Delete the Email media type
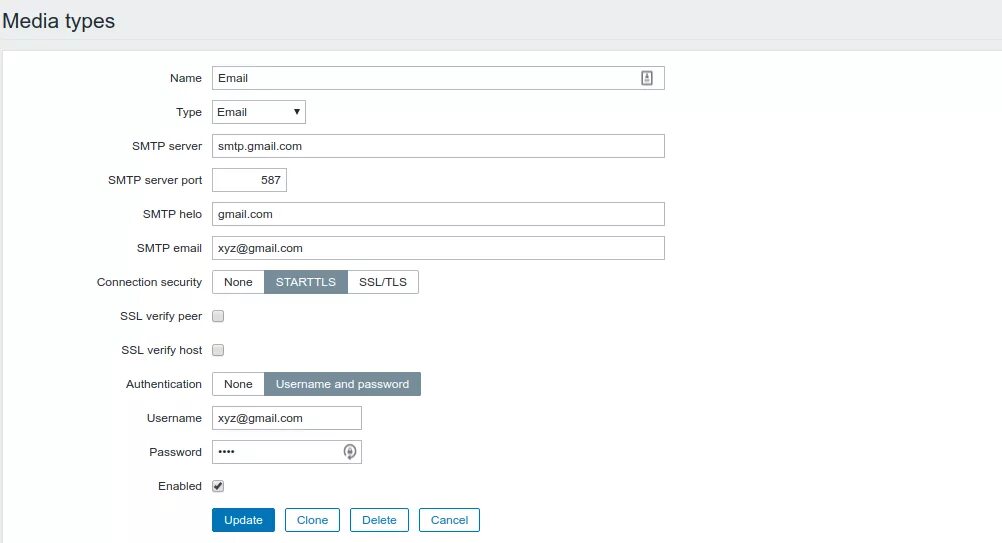 tap(380, 520)
